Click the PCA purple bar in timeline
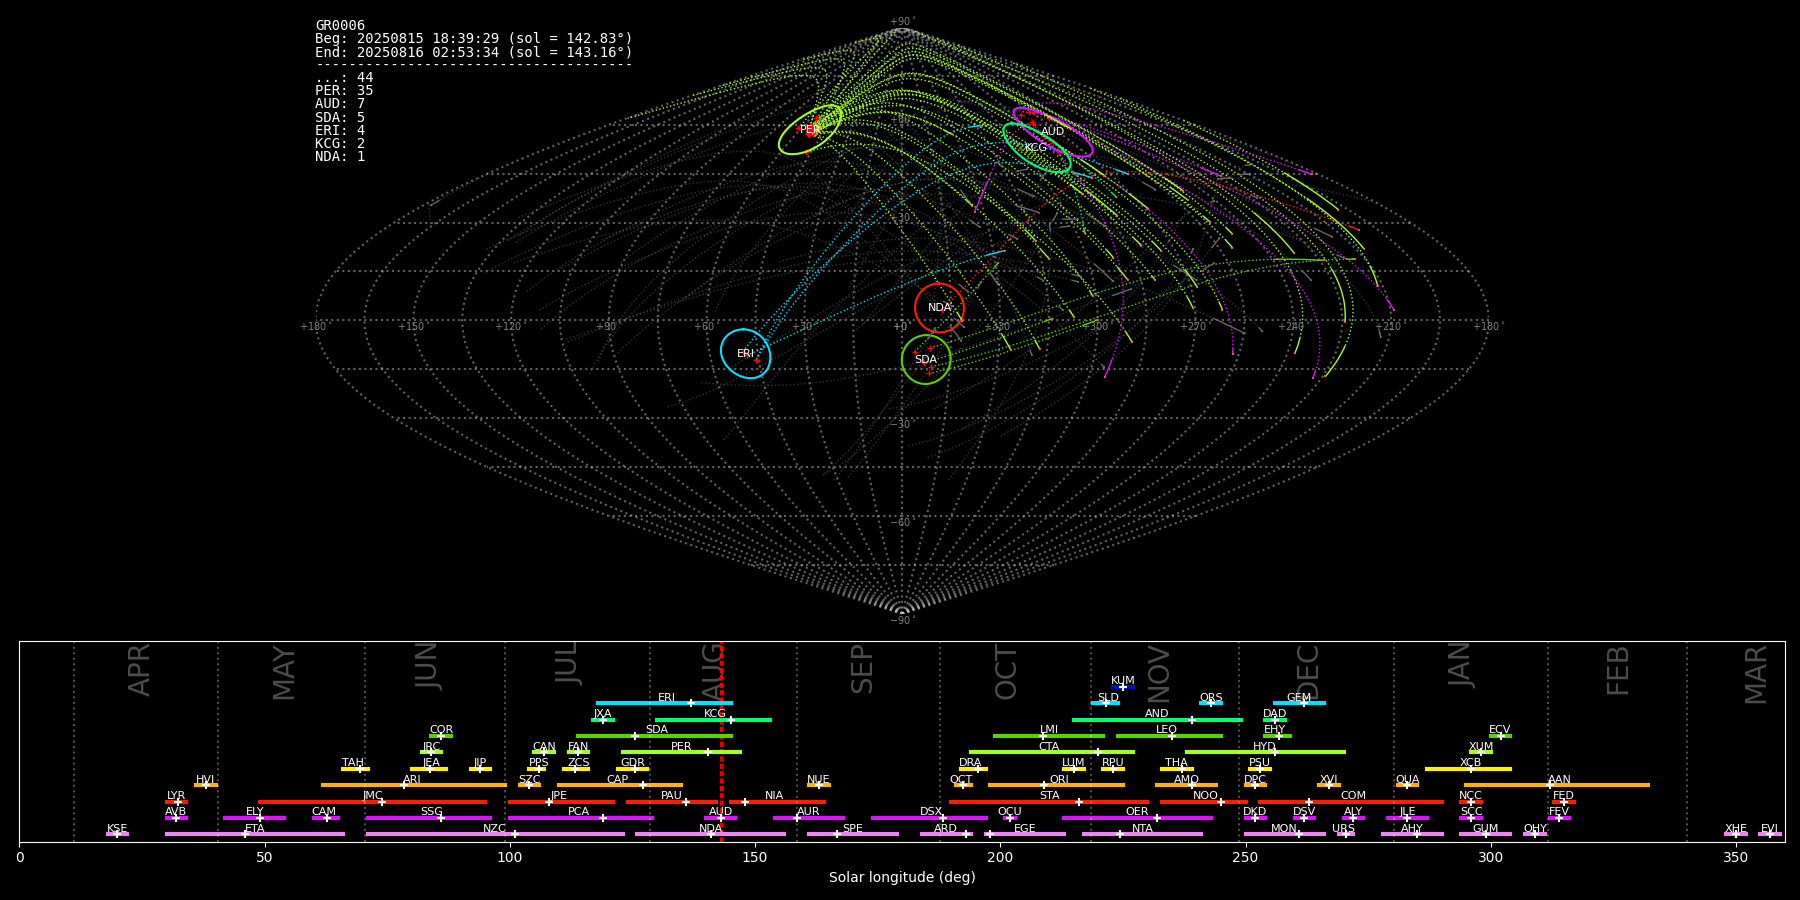Image resolution: width=1800 pixels, height=900 pixels. point(580,818)
